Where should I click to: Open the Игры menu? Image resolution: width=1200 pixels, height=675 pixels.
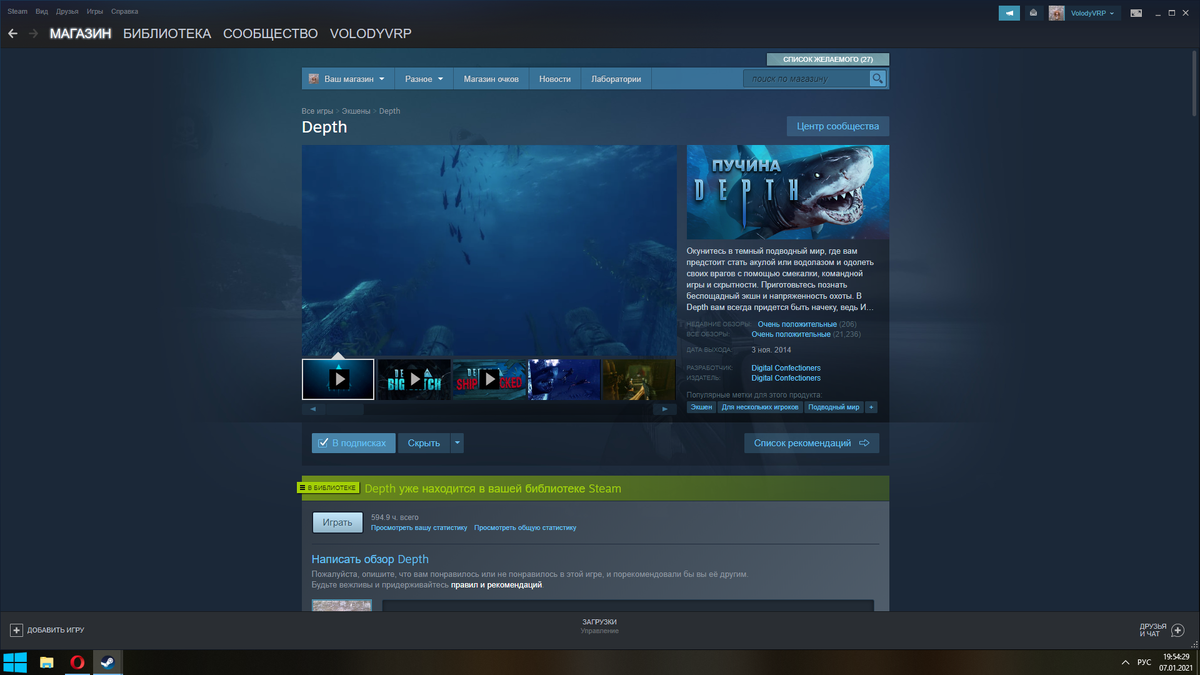[x=95, y=11]
